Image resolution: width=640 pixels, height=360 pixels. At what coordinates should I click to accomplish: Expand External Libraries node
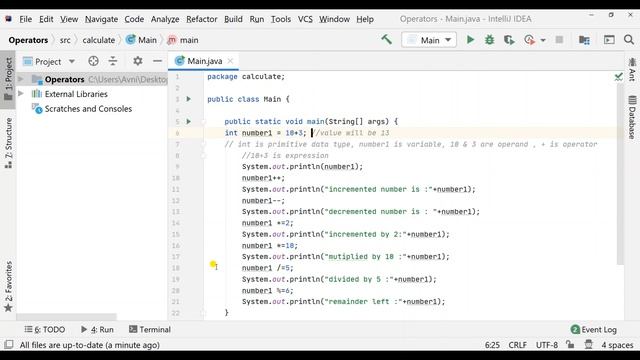21,93
